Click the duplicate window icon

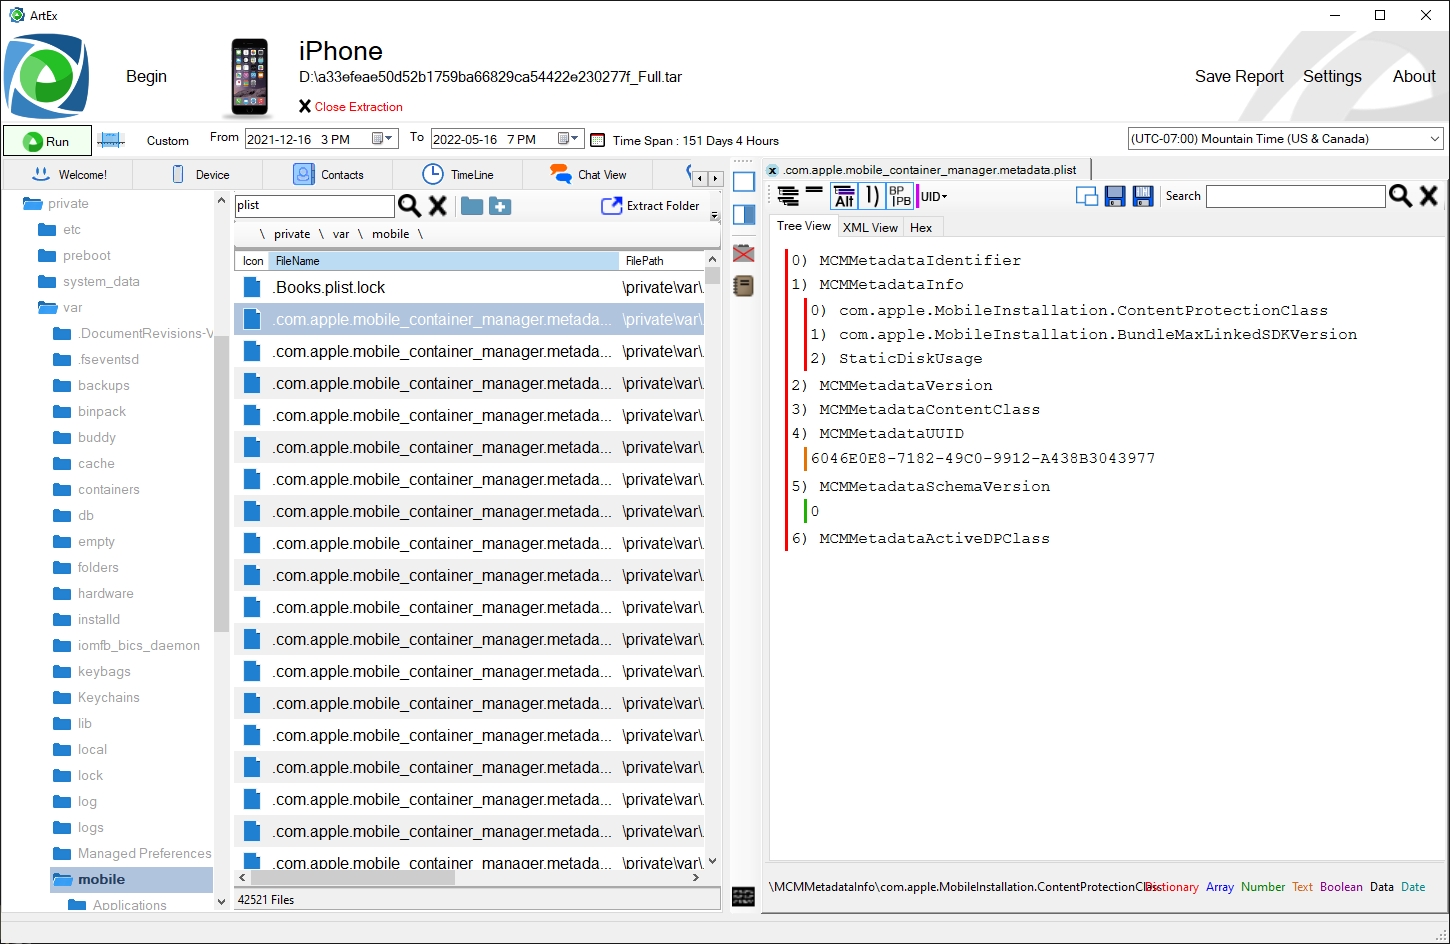1087,196
